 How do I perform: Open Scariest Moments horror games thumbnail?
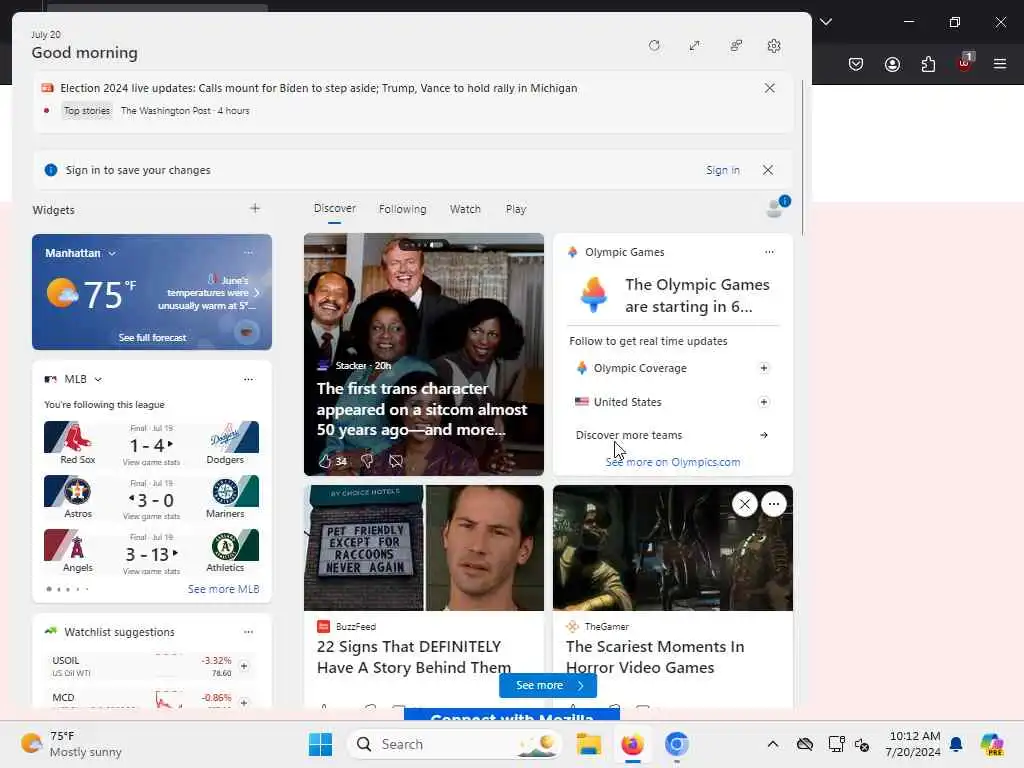coord(673,547)
